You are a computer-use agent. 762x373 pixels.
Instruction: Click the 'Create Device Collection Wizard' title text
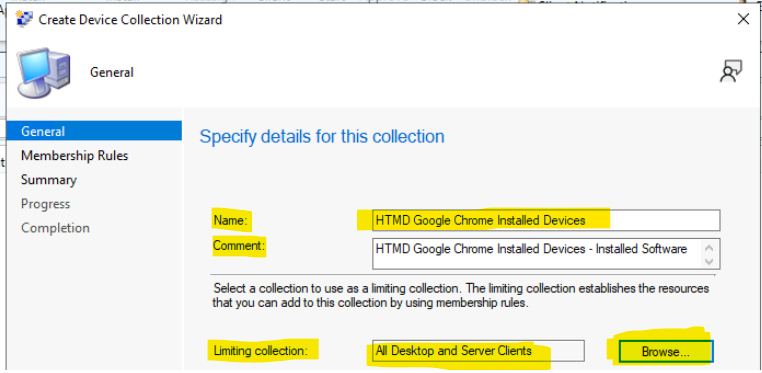coord(130,19)
